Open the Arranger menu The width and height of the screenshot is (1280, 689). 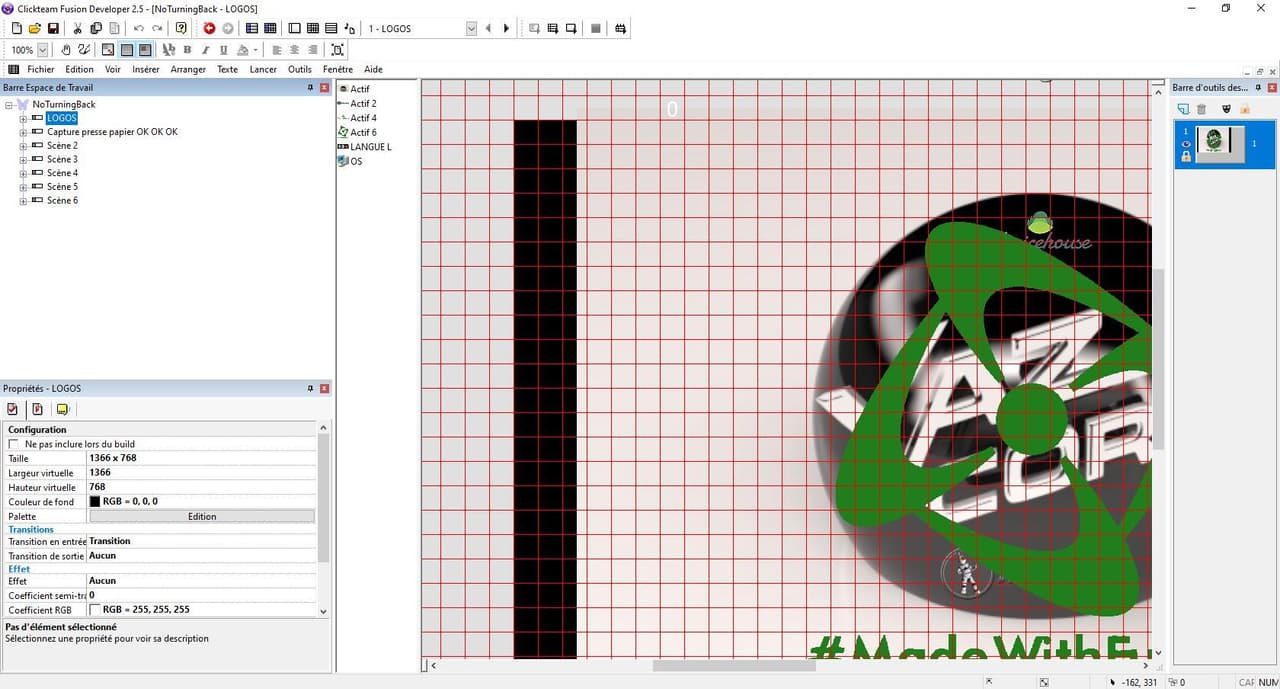point(188,69)
